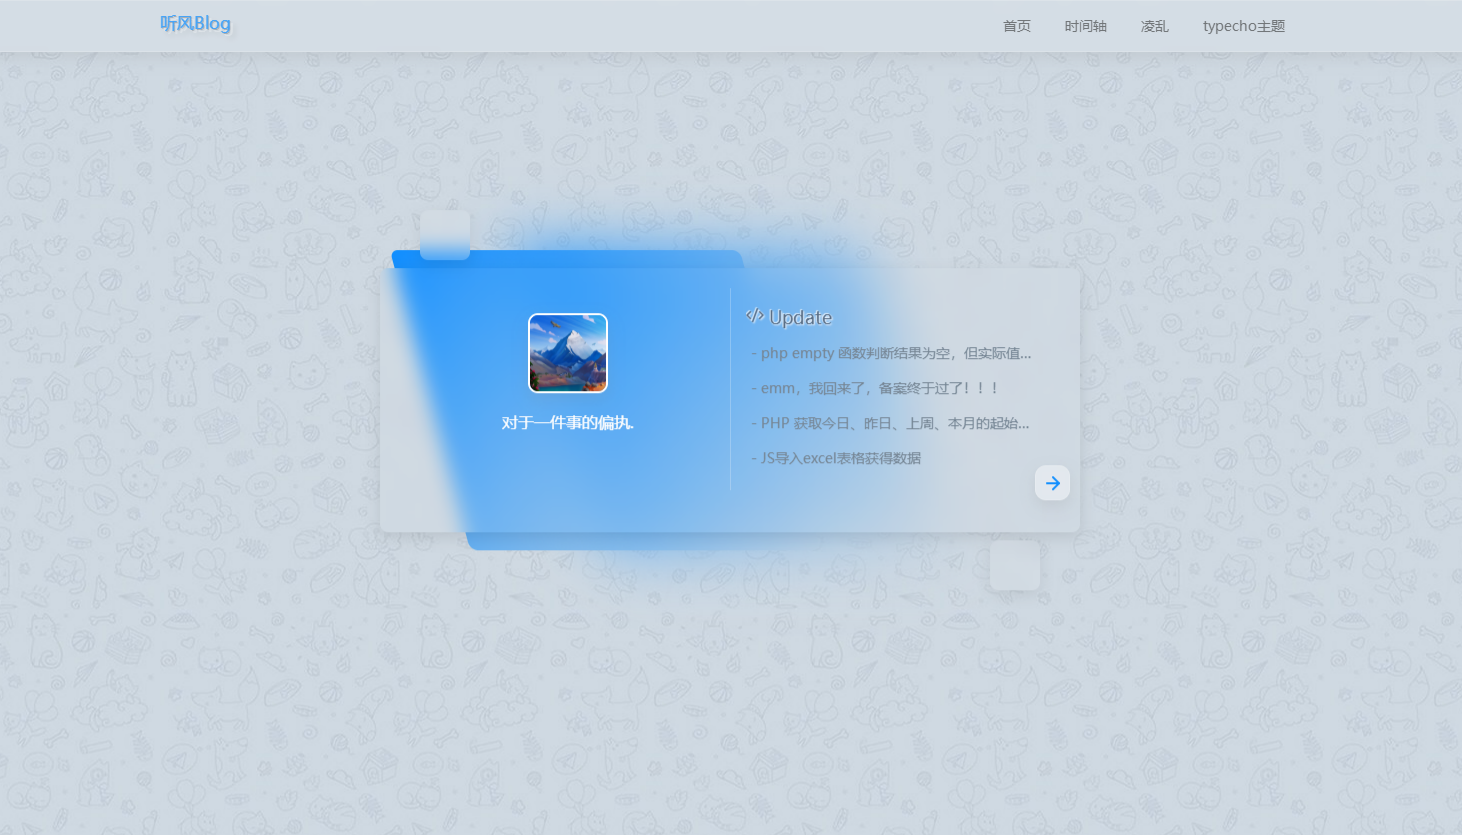Click the mountain featured image thumbnail
This screenshot has height=835, width=1462.
coord(567,353)
